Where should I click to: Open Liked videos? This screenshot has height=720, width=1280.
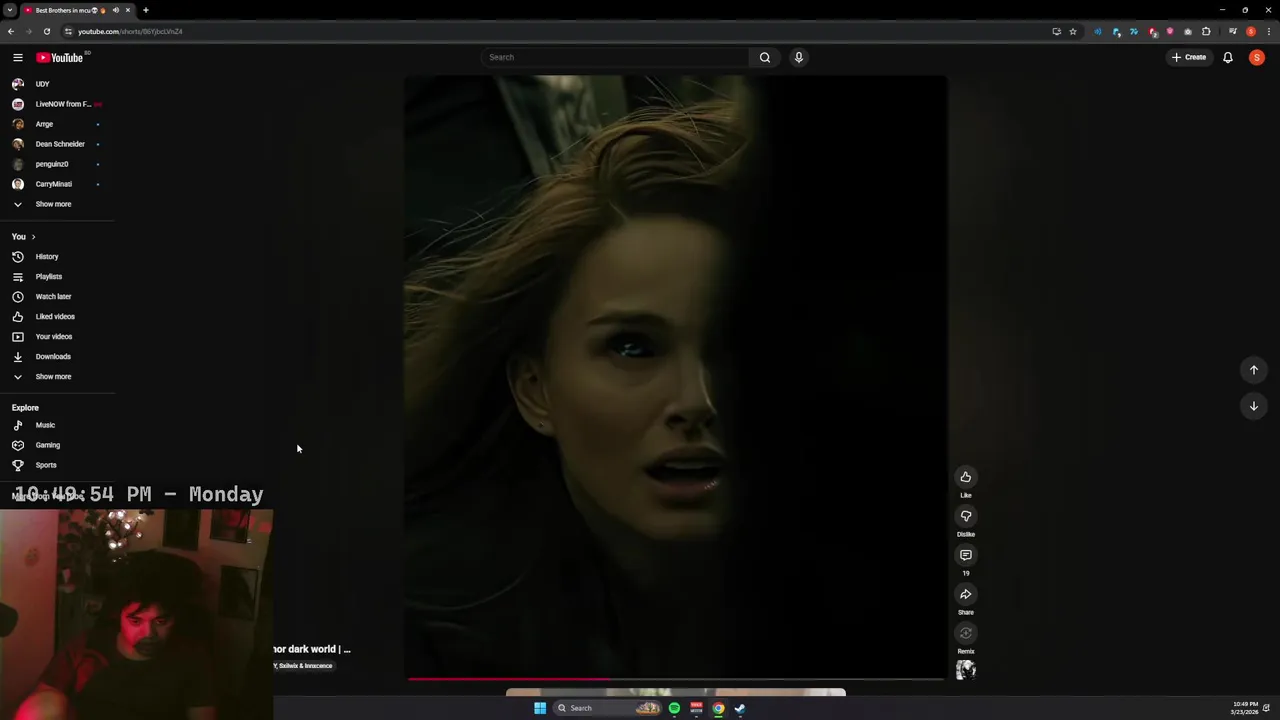coord(57,316)
